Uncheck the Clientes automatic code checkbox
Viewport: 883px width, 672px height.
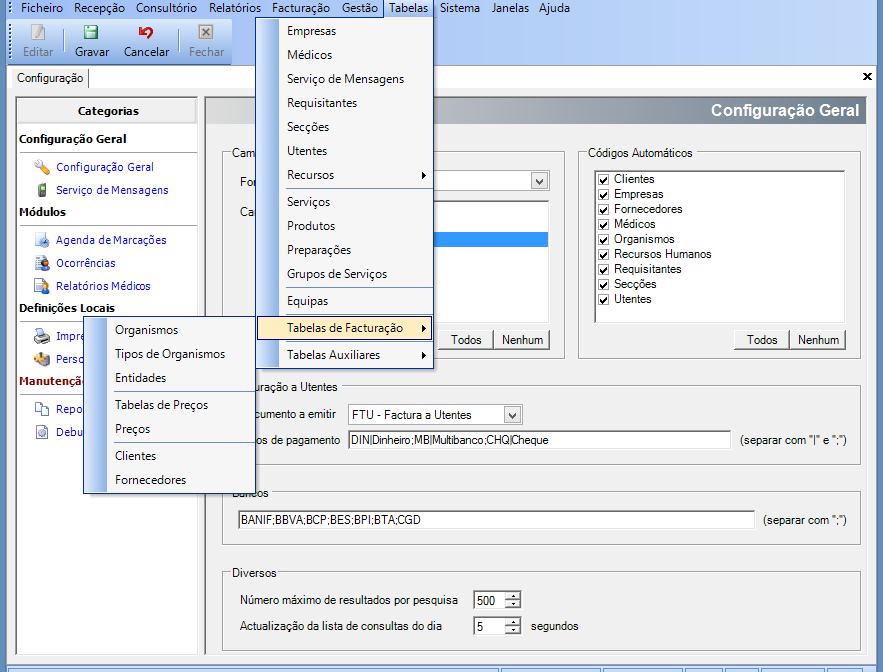[604, 180]
